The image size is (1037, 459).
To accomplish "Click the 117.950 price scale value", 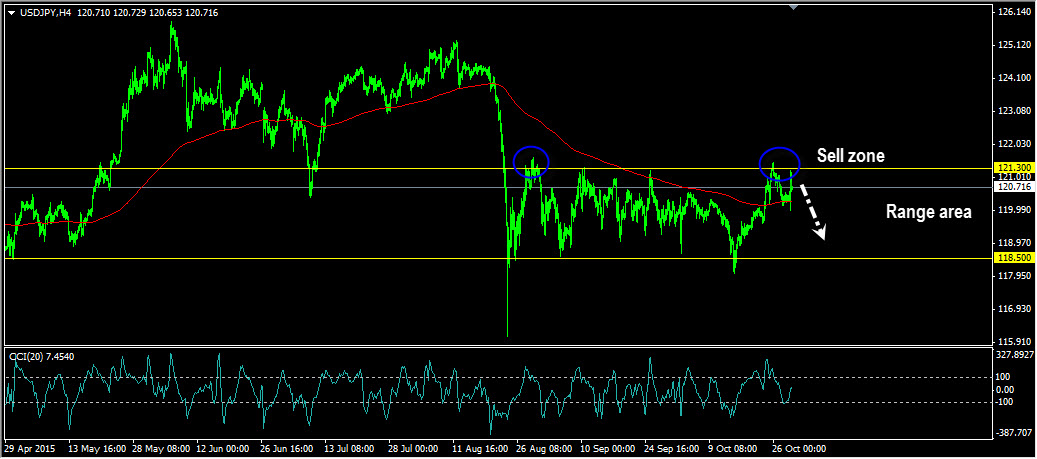I will (x=1015, y=275).
